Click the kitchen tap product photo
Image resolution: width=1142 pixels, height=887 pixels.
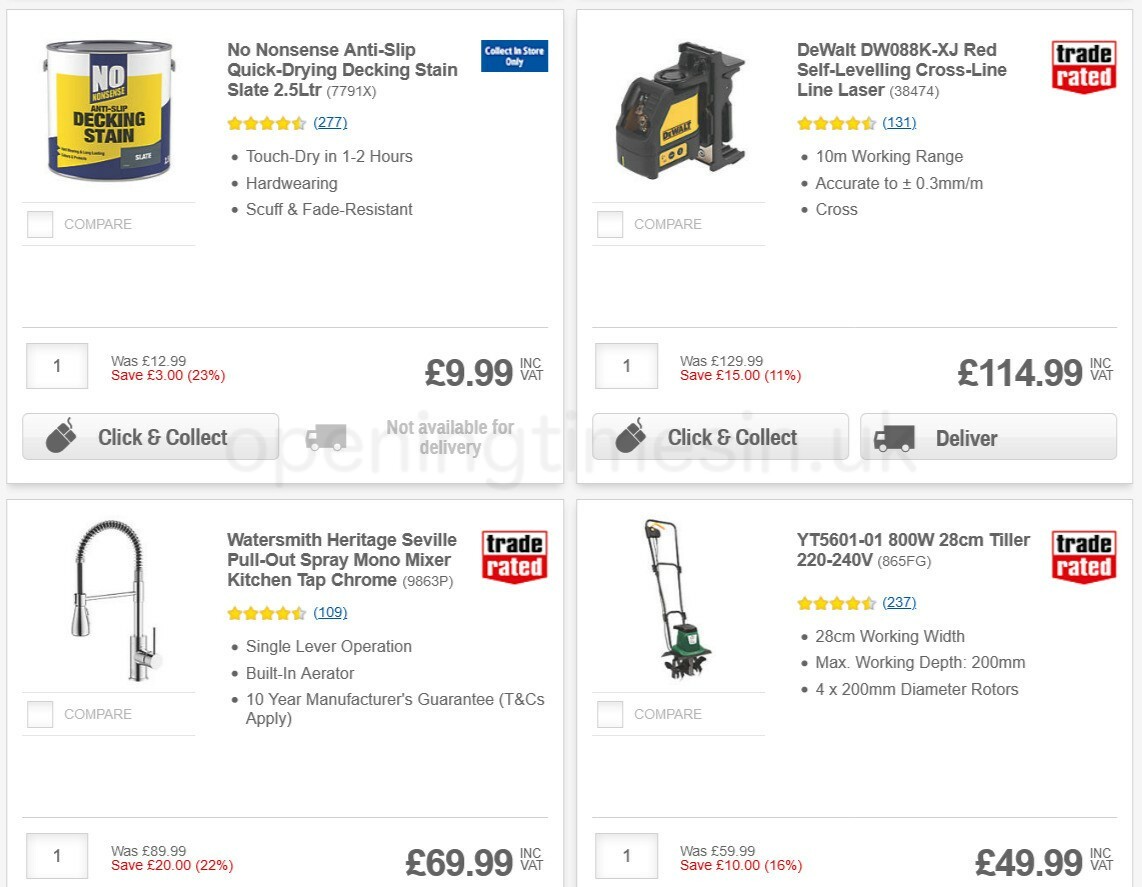coord(108,600)
